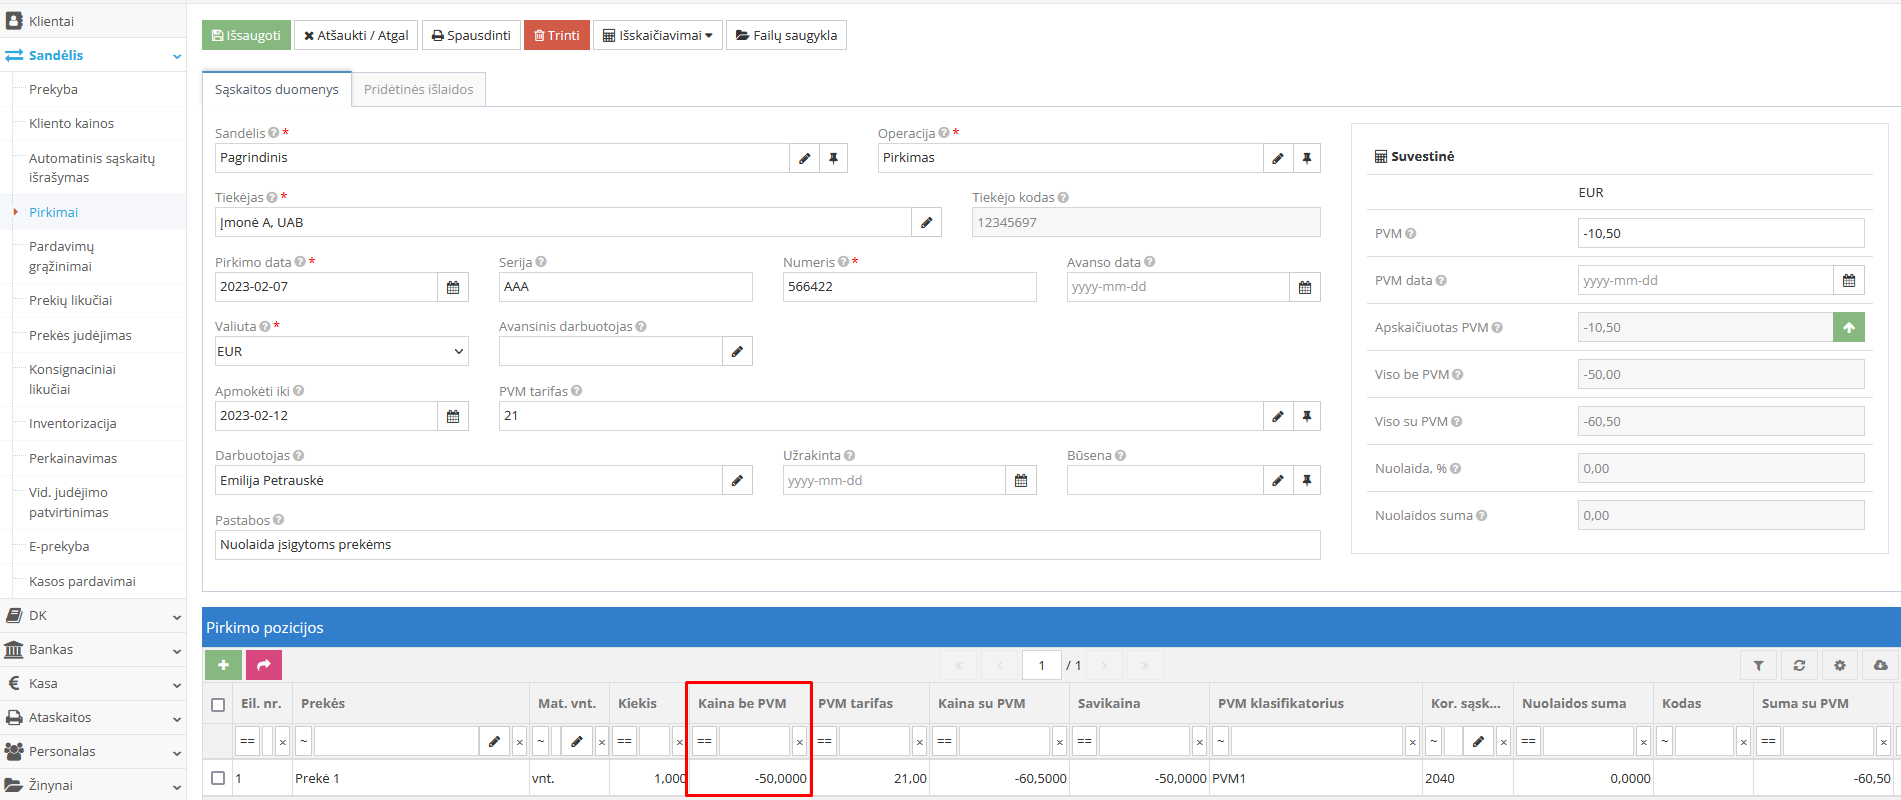Click into the Pastabos notes field

tap(766, 545)
